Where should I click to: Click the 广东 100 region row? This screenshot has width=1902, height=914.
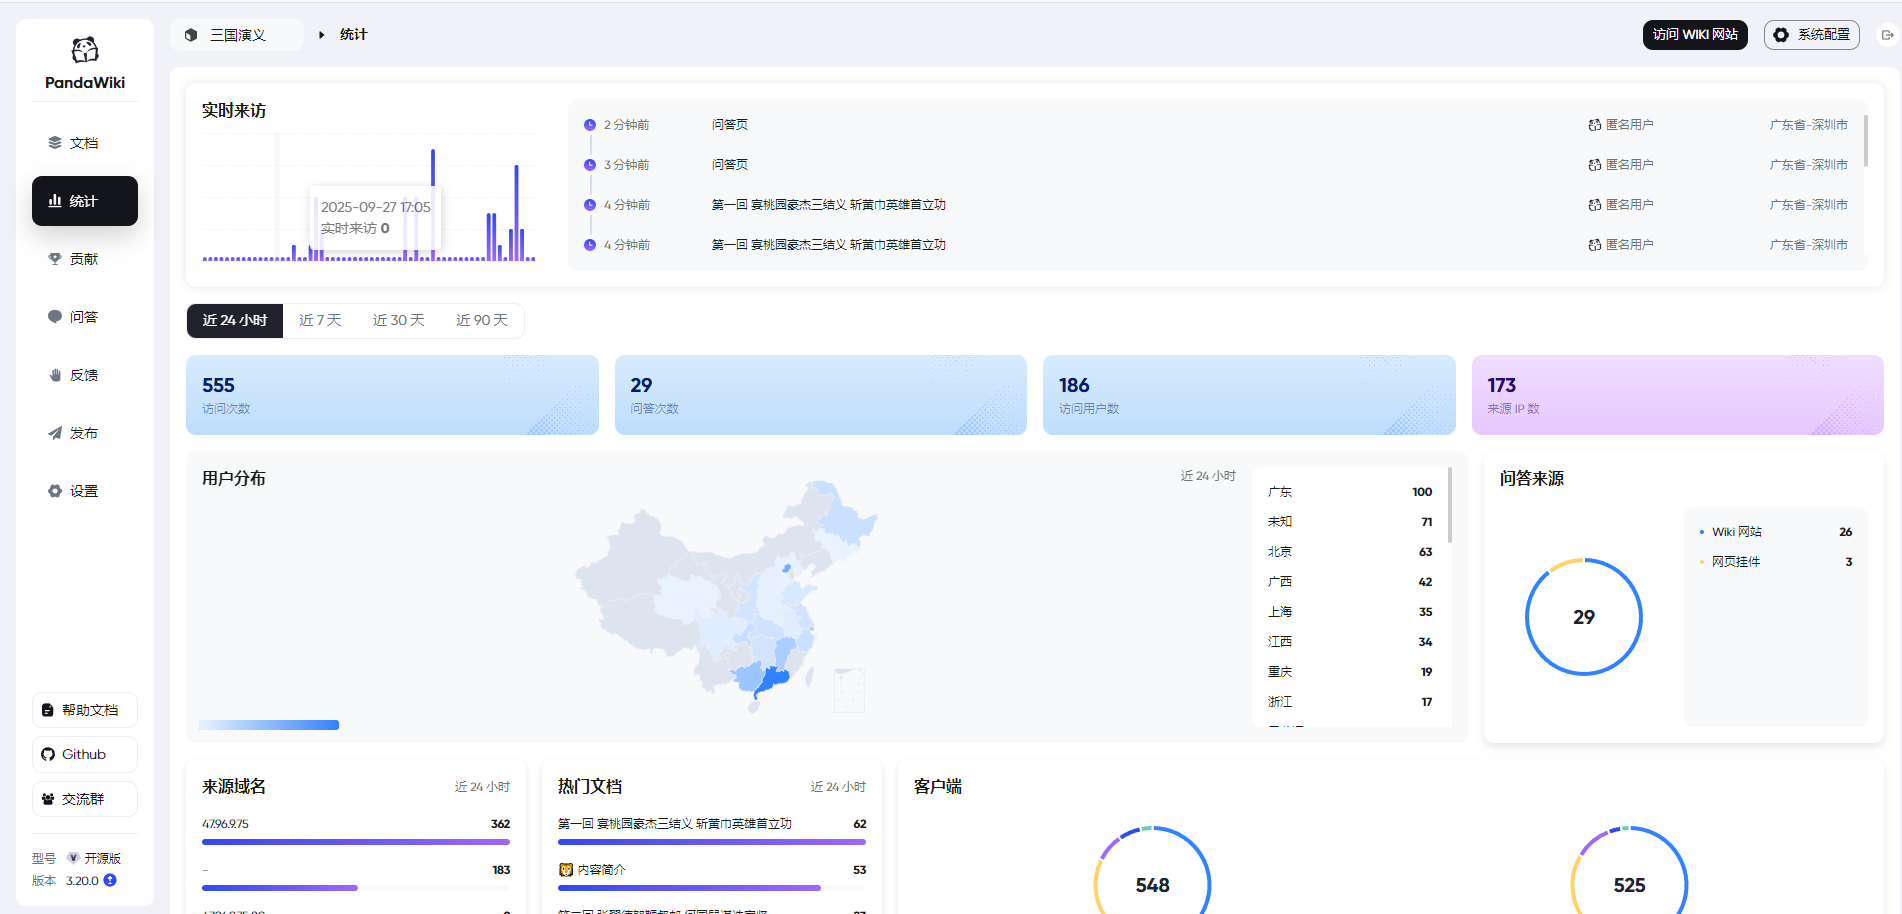click(1349, 492)
